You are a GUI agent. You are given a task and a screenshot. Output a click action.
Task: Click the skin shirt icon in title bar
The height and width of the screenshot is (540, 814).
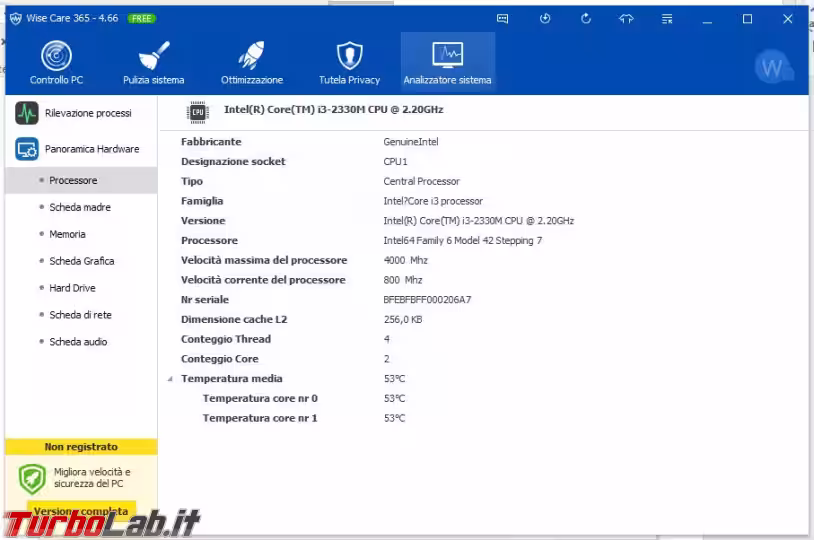[x=626, y=19]
